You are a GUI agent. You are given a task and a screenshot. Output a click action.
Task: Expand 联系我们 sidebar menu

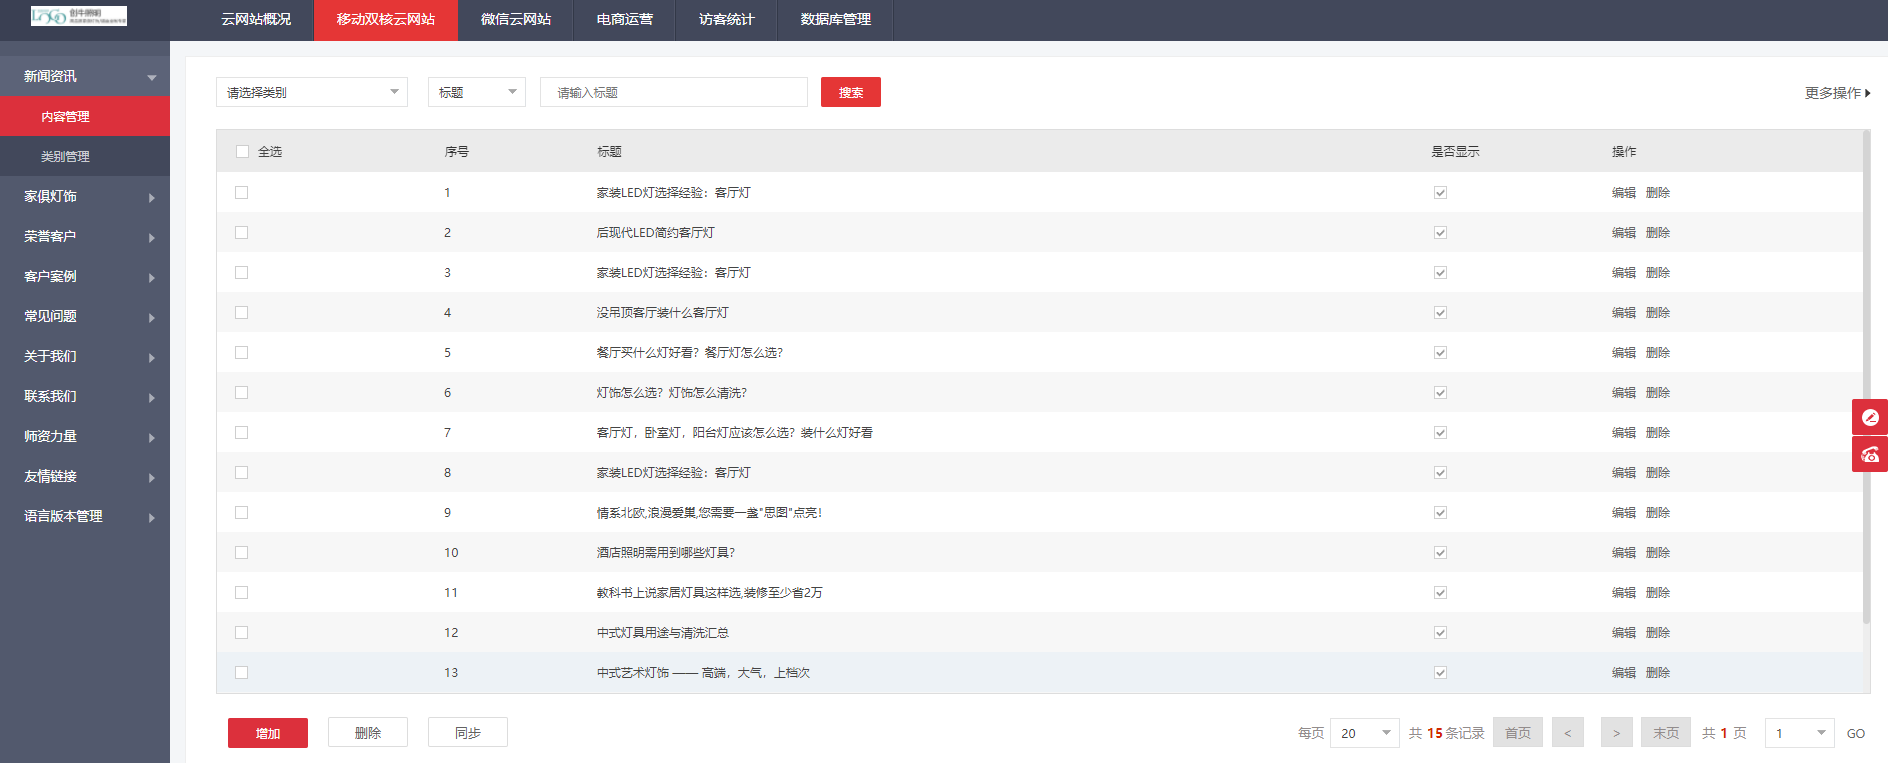tap(85, 396)
